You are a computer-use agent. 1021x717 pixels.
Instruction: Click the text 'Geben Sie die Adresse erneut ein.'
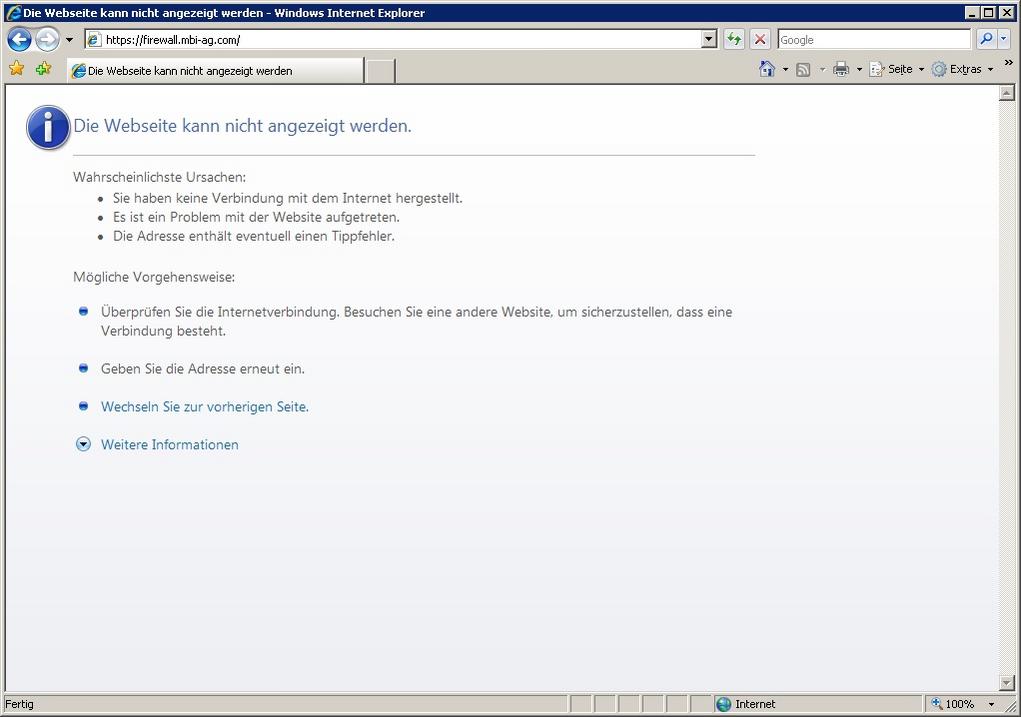[x=203, y=369]
